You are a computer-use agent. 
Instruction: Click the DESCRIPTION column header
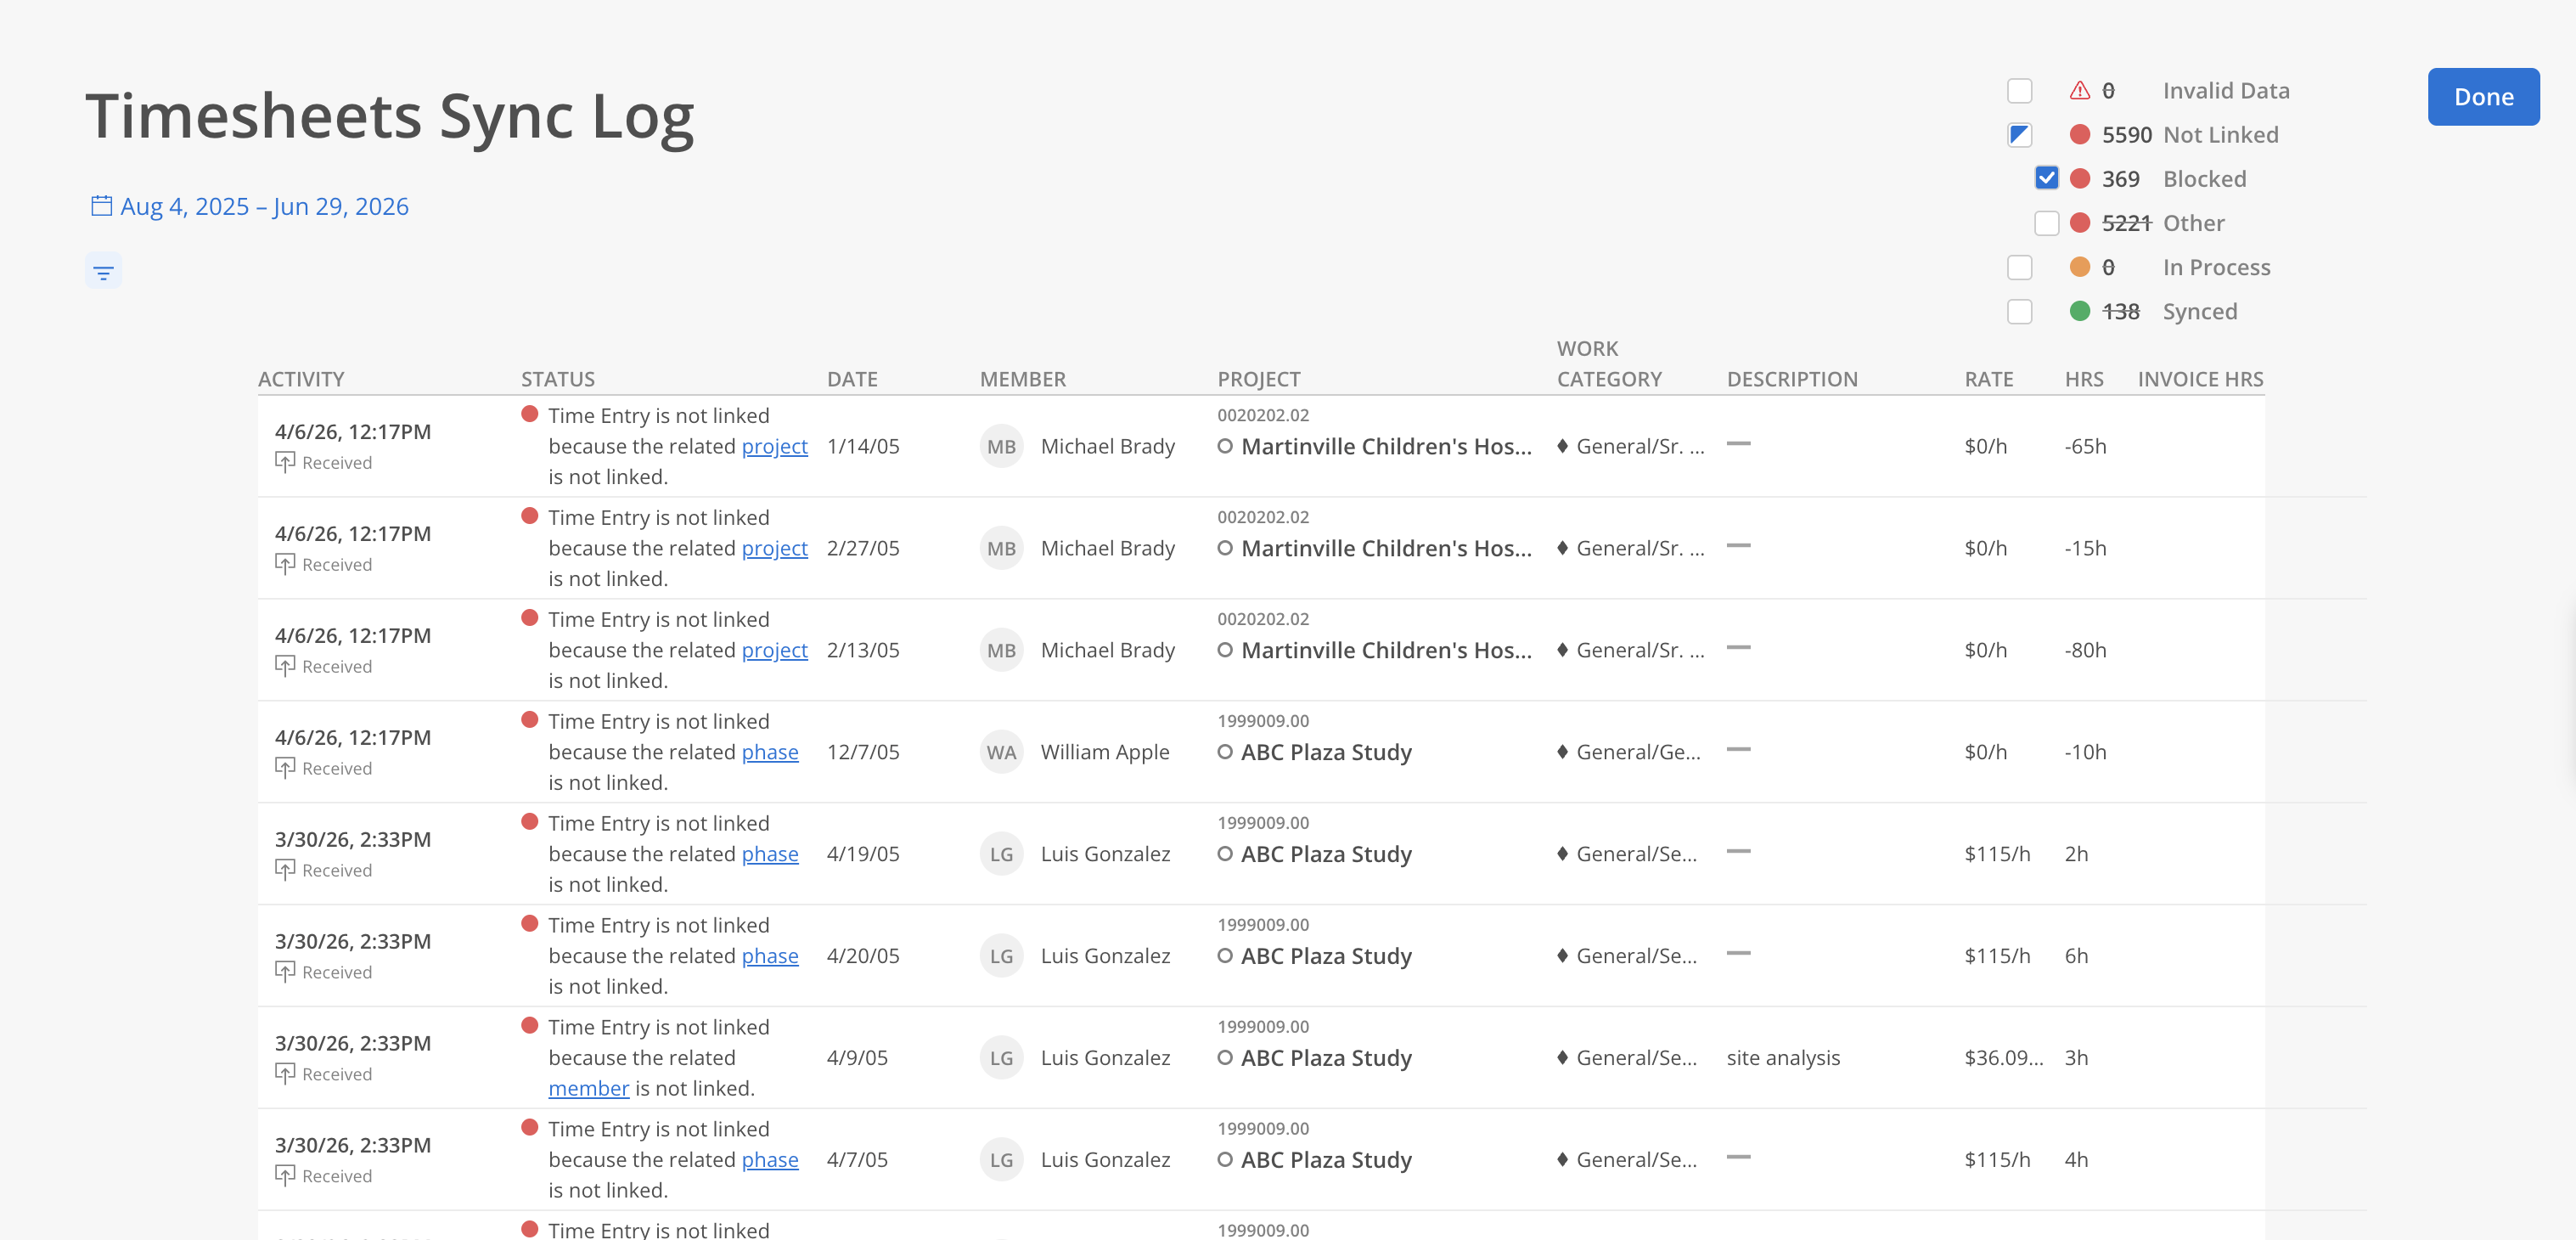tap(1792, 379)
